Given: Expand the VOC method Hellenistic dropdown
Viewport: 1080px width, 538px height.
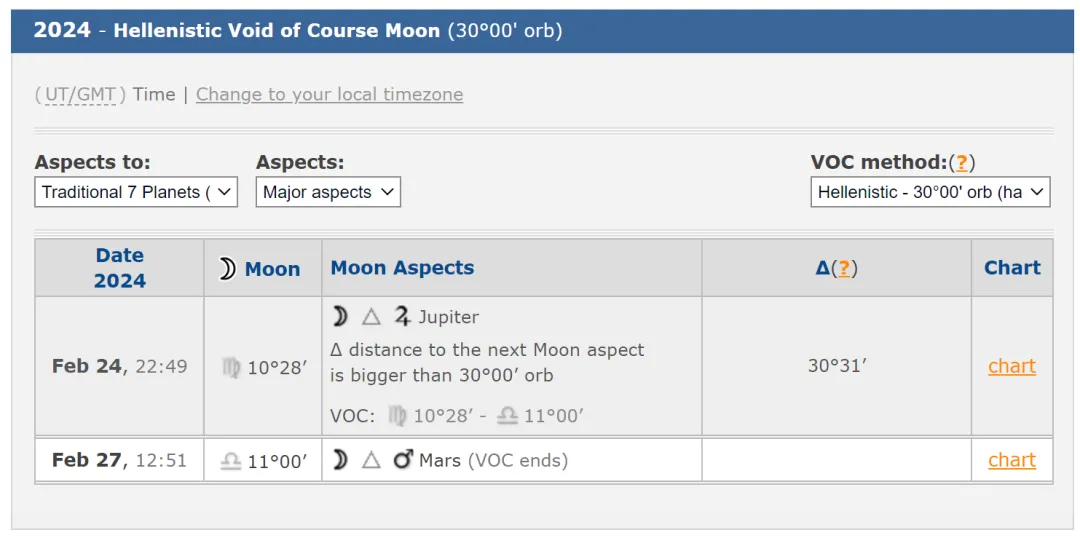Looking at the screenshot, I should 930,192.
